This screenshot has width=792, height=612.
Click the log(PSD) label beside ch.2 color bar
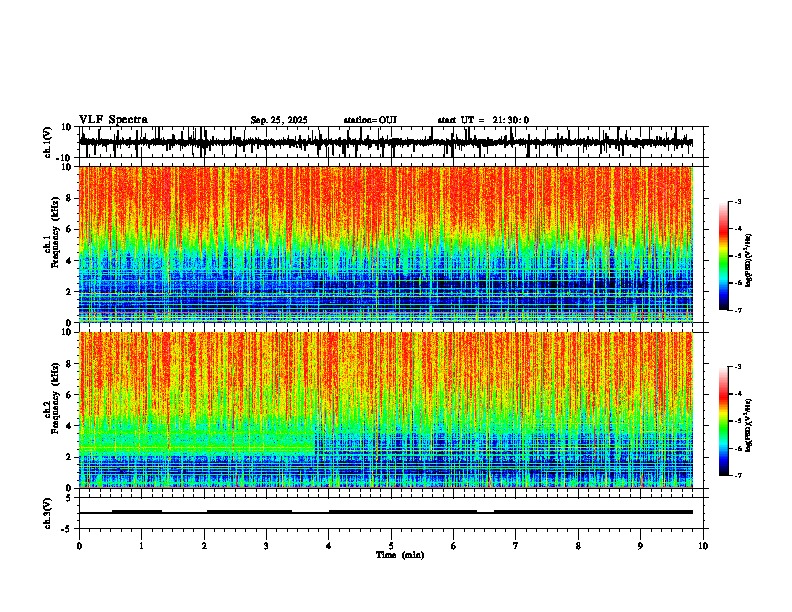click(749, 425)
